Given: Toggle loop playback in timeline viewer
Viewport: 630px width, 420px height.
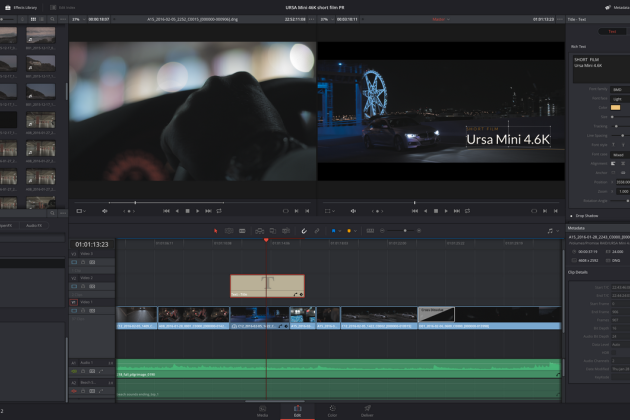Looking at the screenshot, I should 467,211.
